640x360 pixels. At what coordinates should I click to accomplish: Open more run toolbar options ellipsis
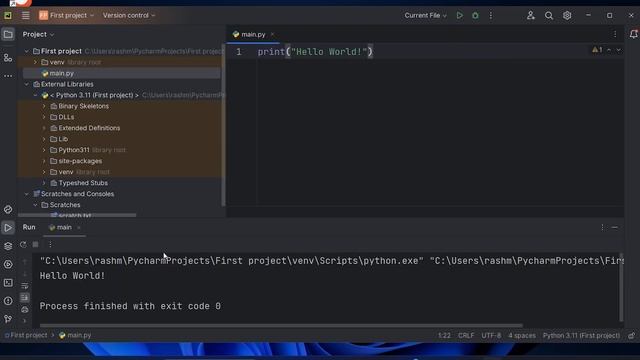point(50,244)
